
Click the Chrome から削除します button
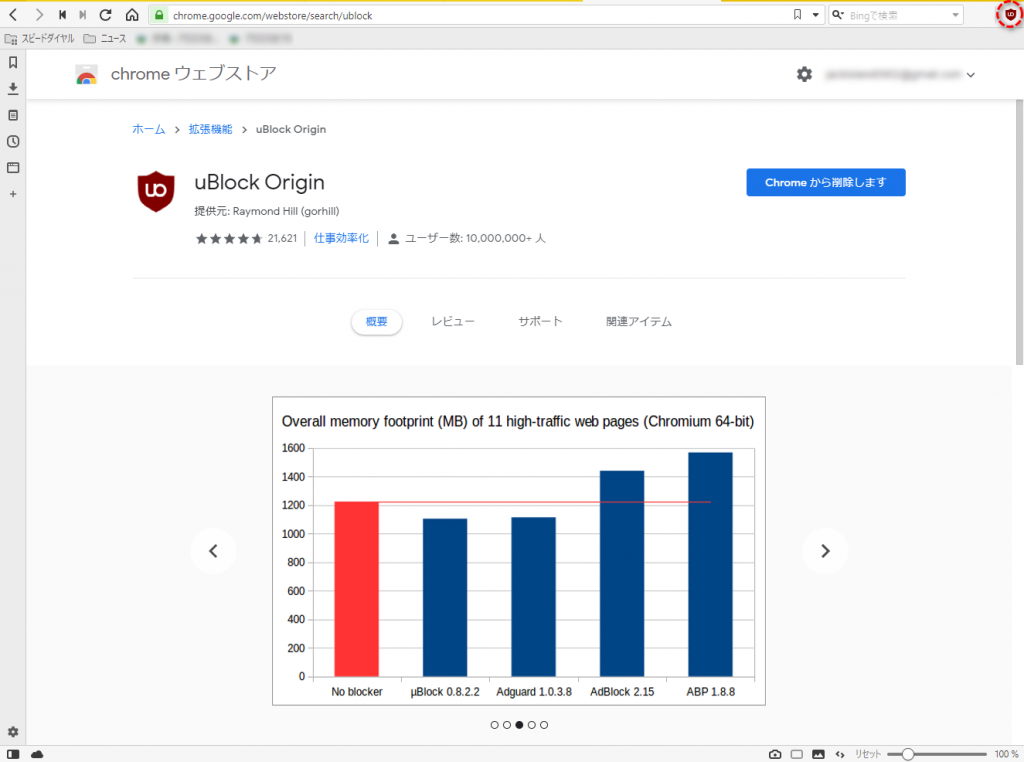tap(825, 182)
